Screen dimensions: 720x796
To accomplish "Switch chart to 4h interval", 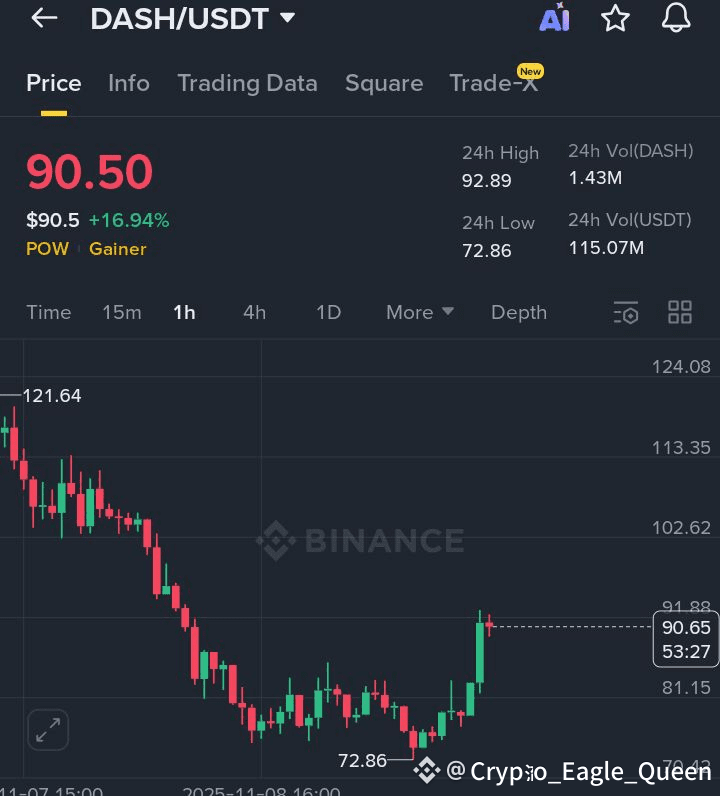I will coord(254,312).
